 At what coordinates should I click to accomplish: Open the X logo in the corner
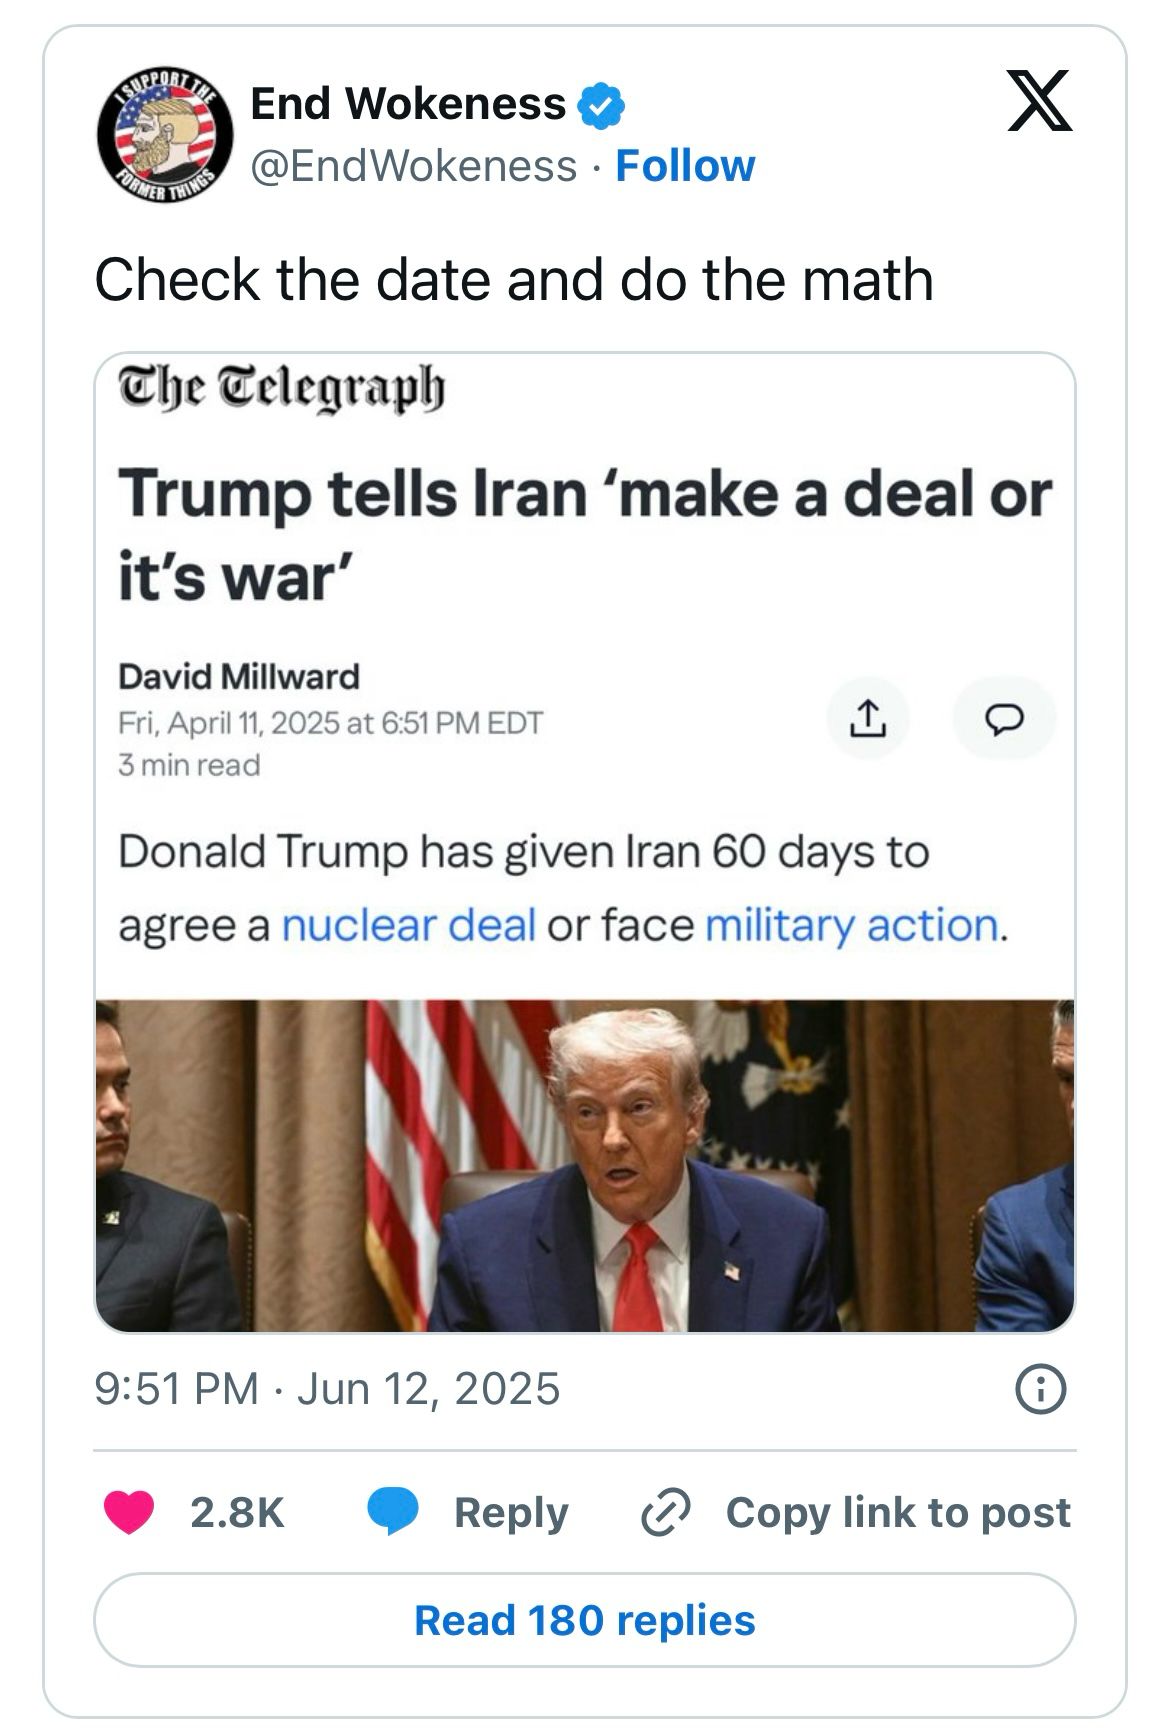(1039, 101)
